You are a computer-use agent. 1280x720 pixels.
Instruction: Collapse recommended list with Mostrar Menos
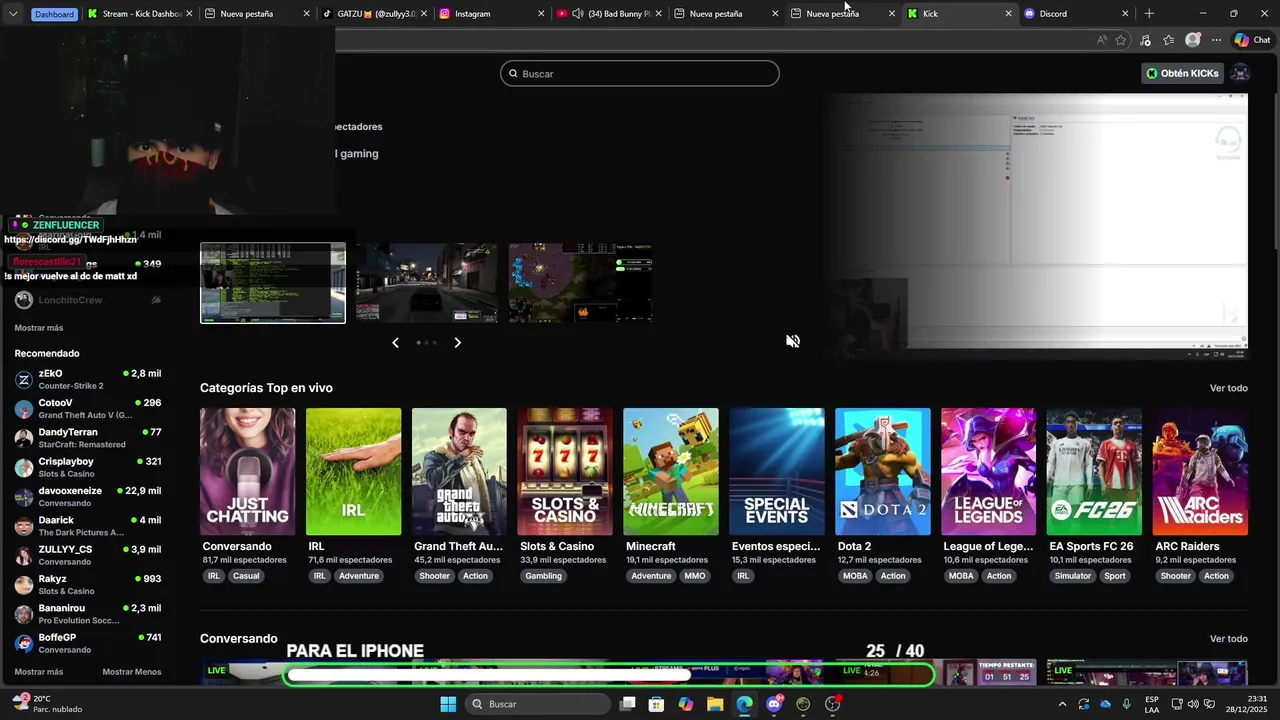pos(132,672)
